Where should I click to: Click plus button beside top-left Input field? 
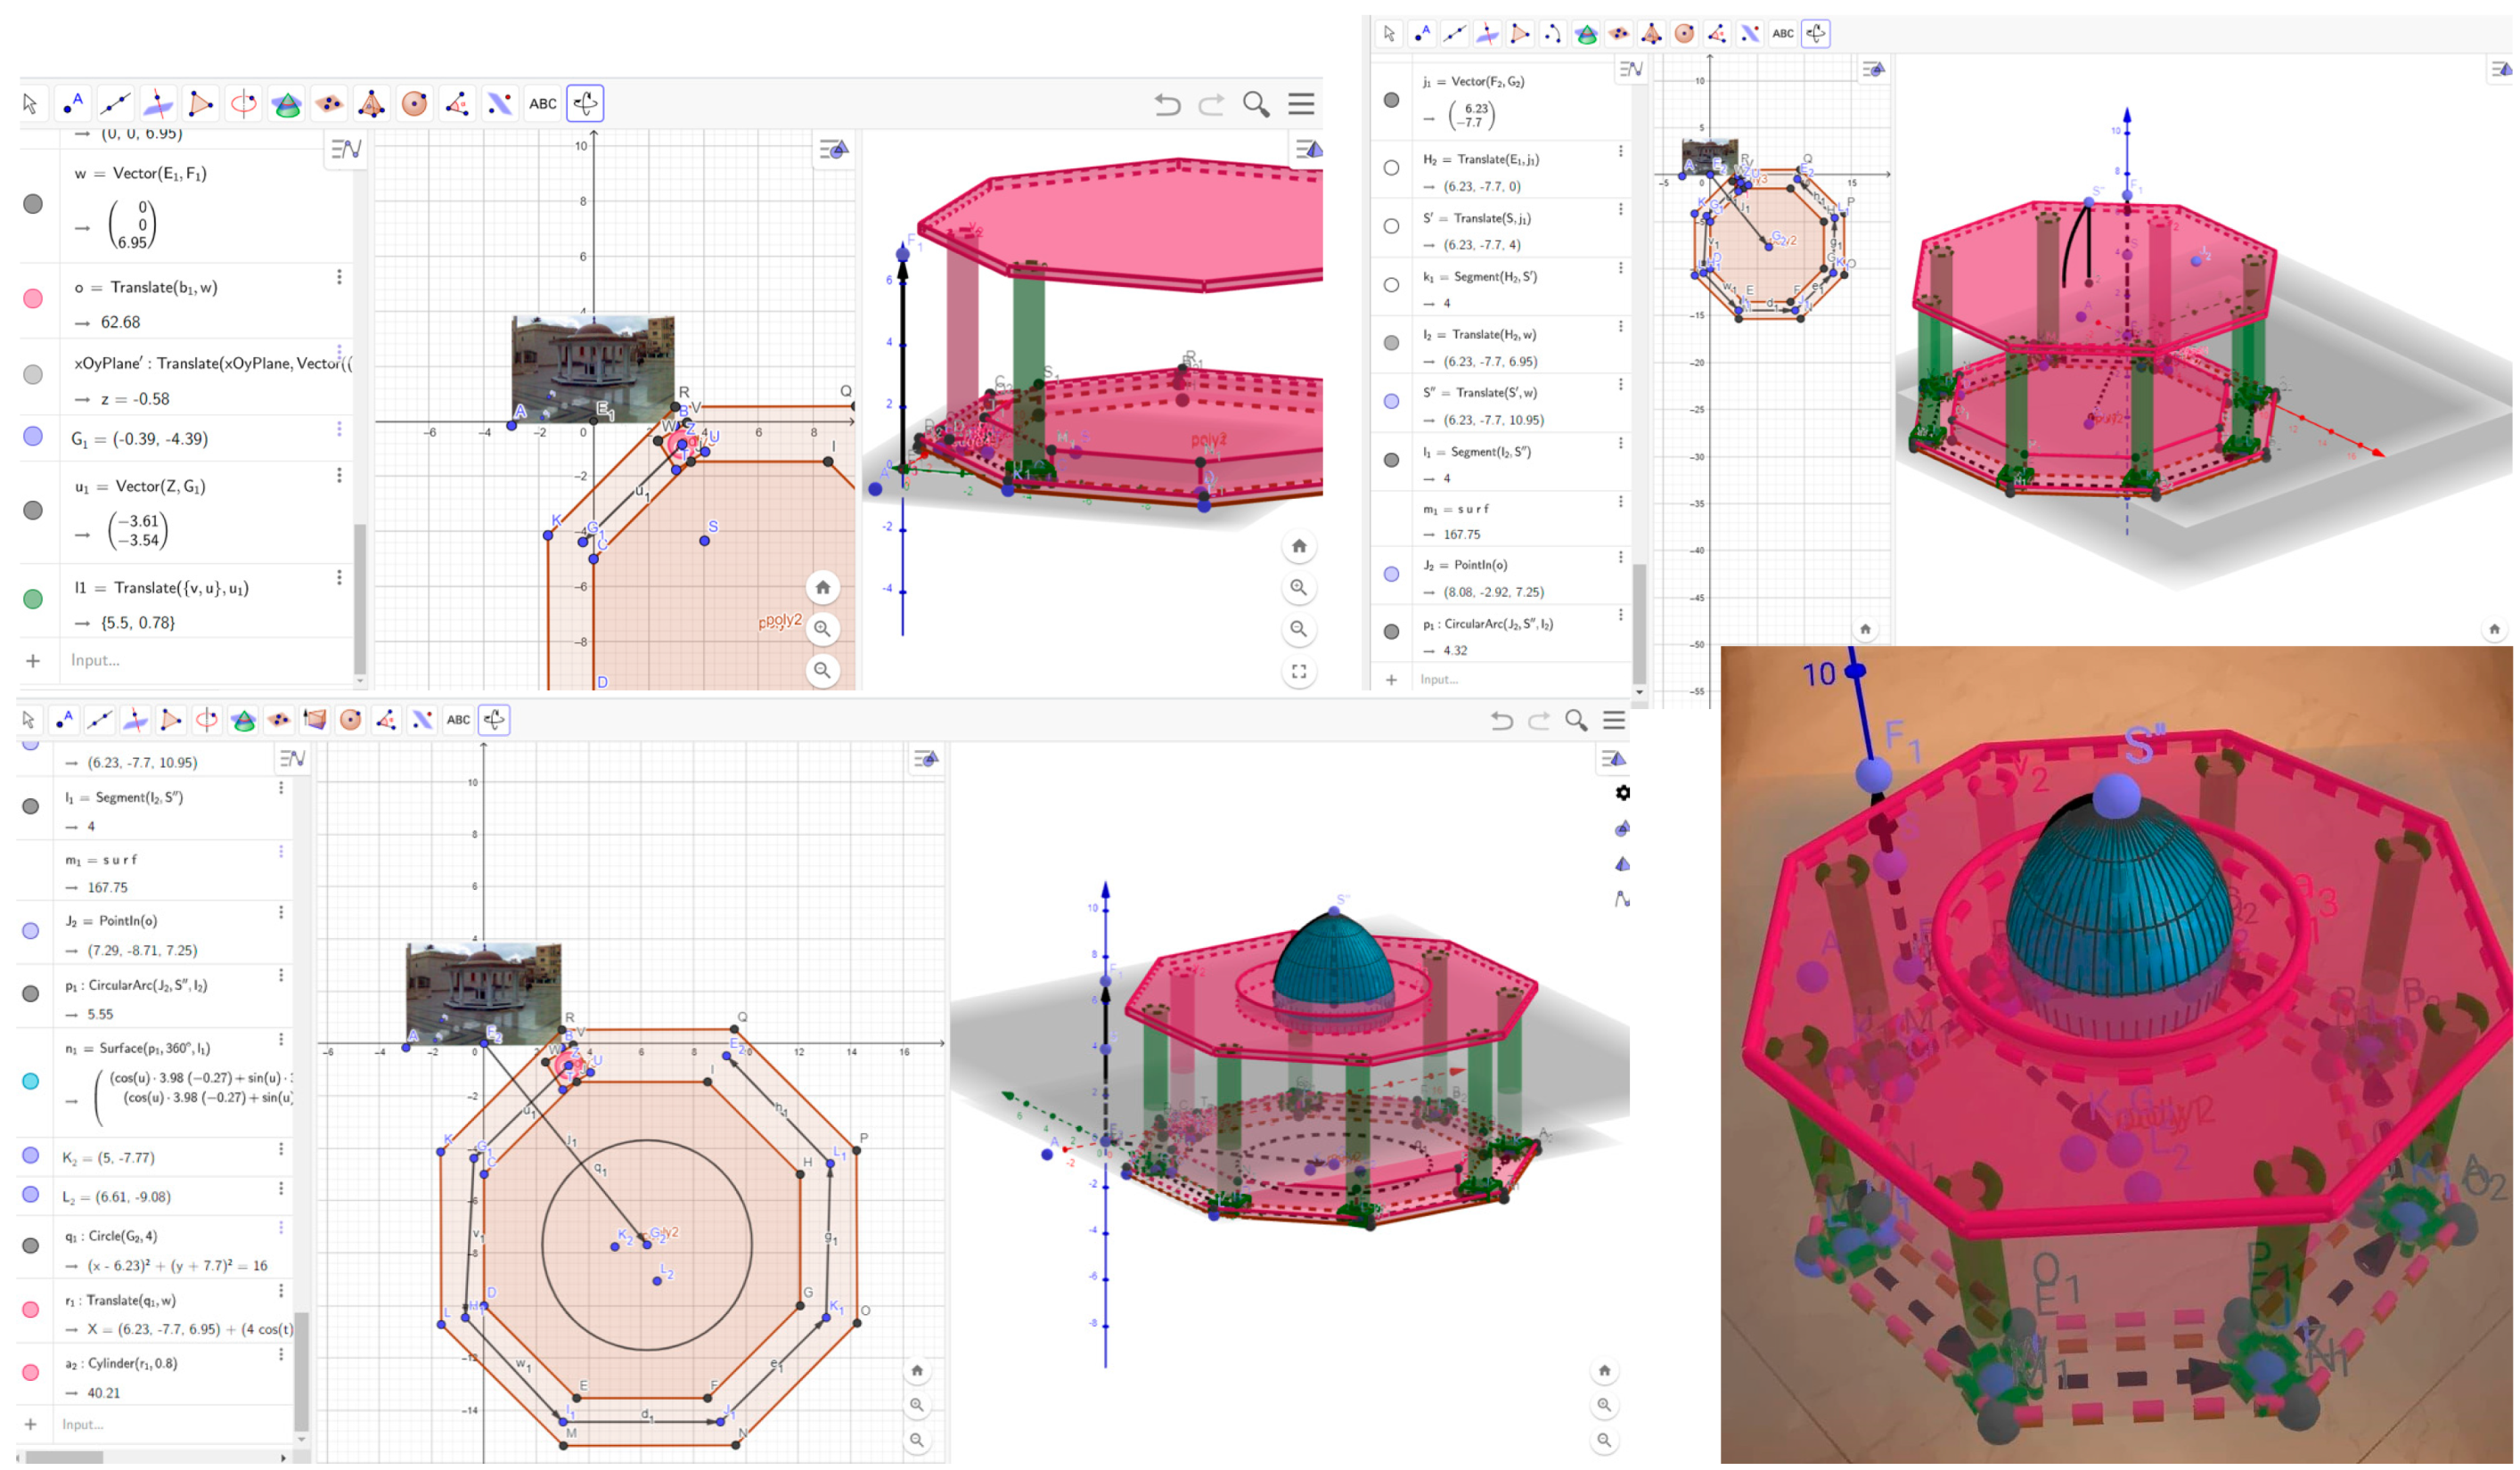33,661
